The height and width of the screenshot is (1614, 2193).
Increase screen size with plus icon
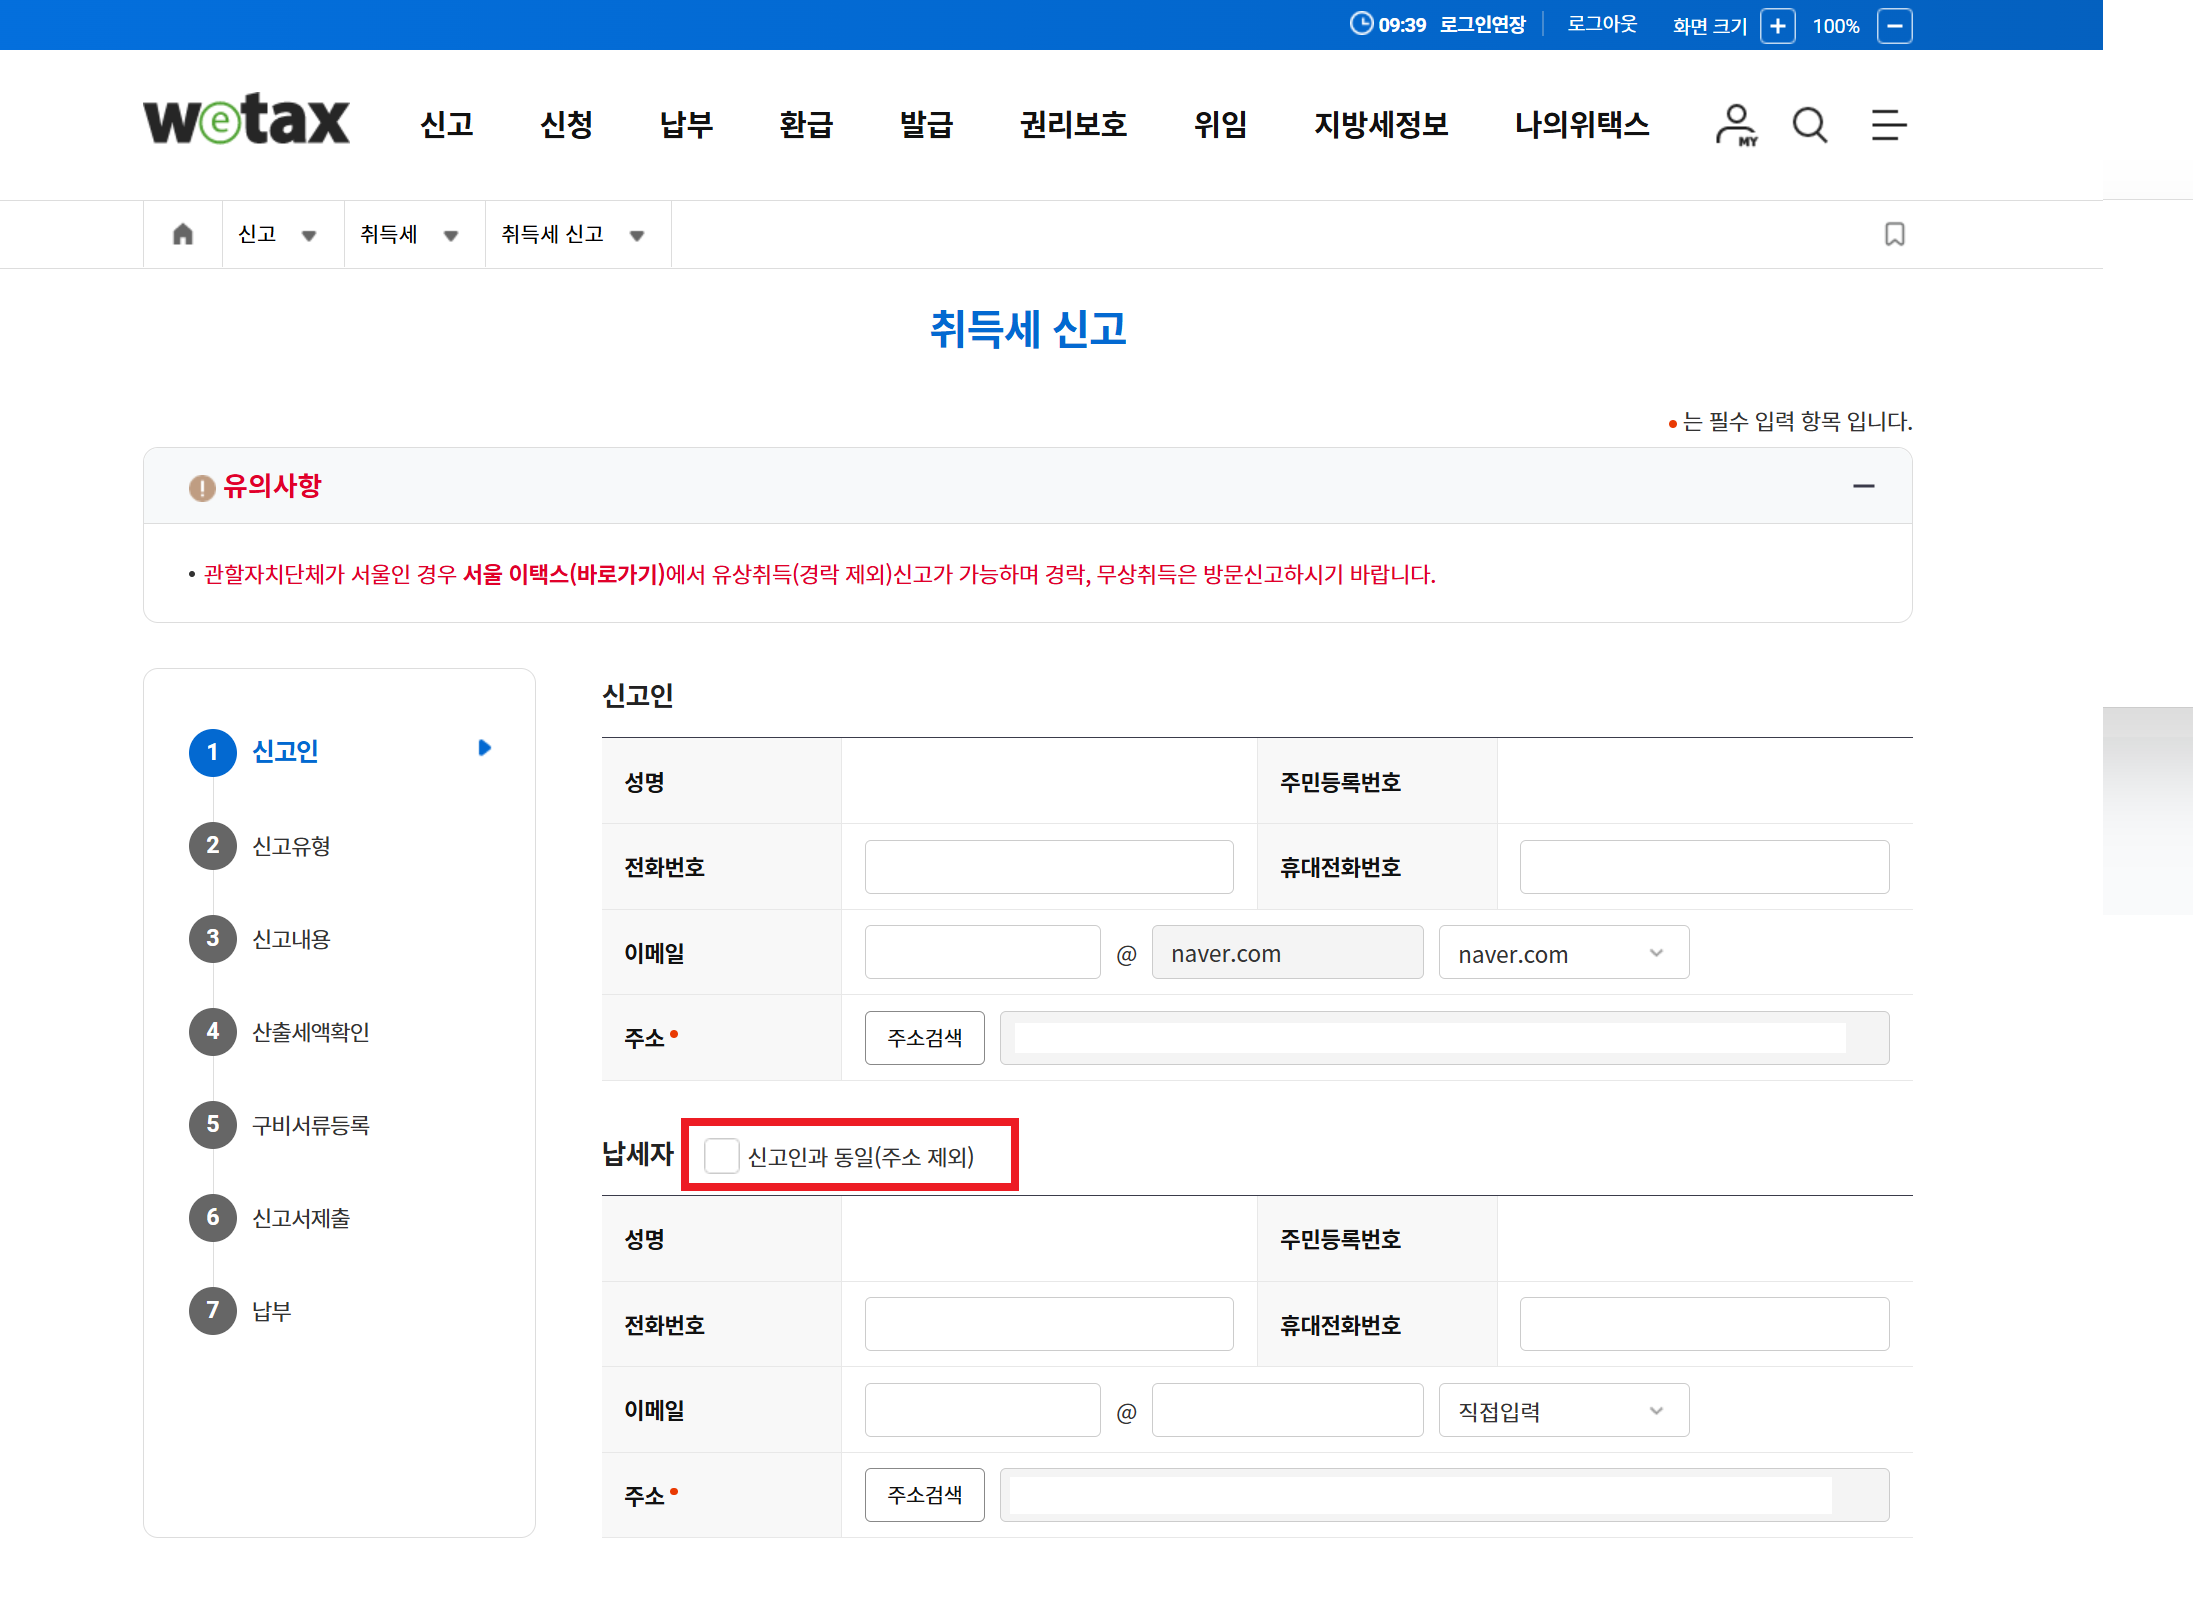[x=1777, y=26]
